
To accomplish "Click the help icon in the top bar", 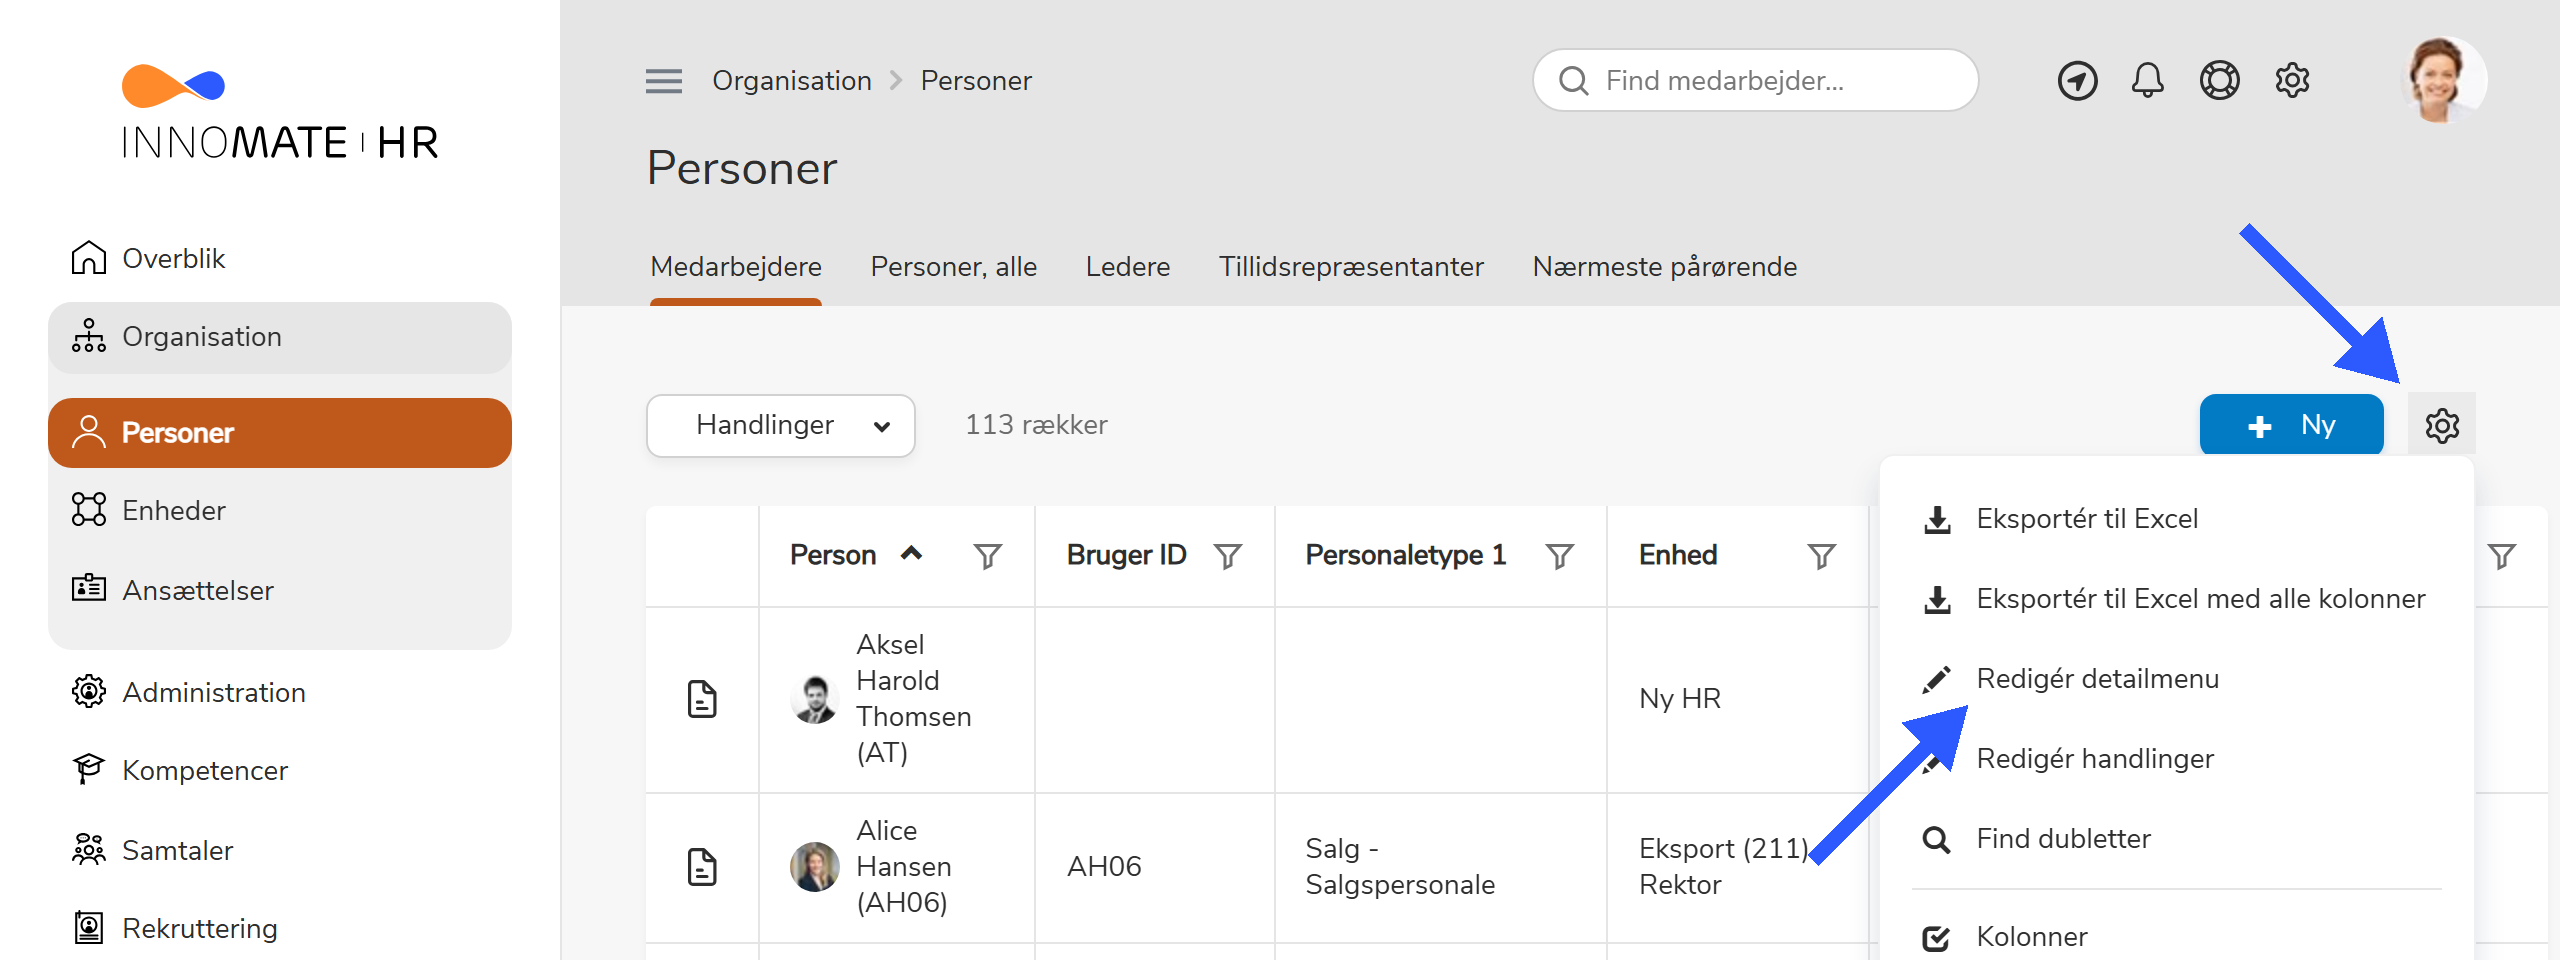I will point(2220,80).
